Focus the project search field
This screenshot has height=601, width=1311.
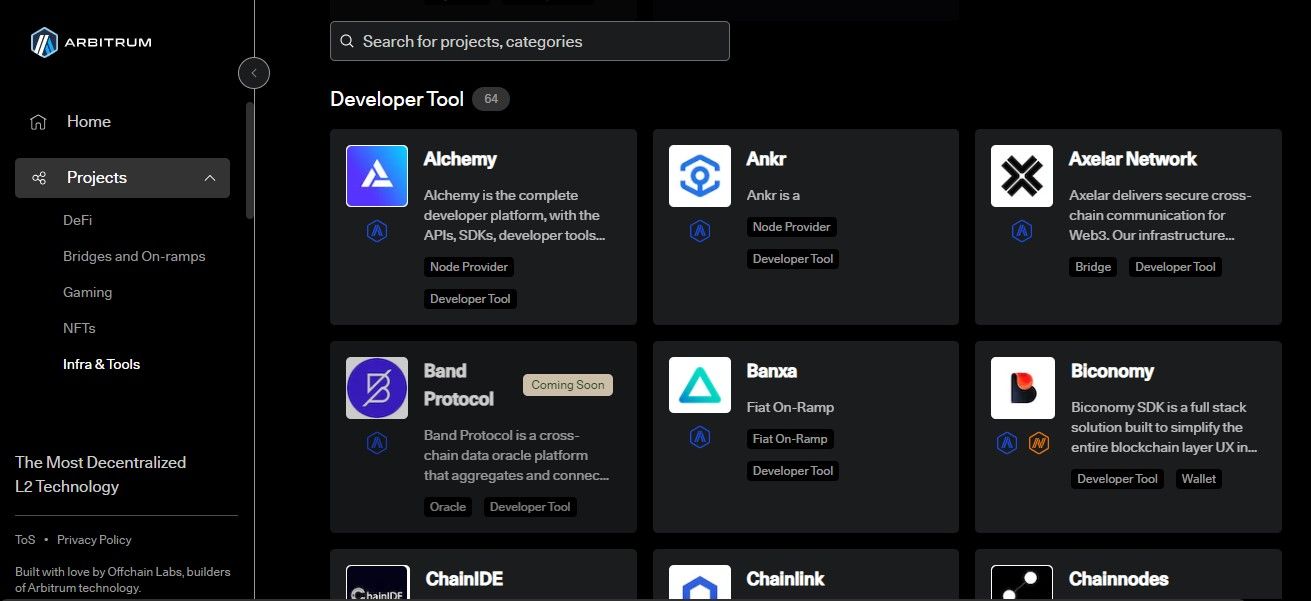[x=530, y=41]
